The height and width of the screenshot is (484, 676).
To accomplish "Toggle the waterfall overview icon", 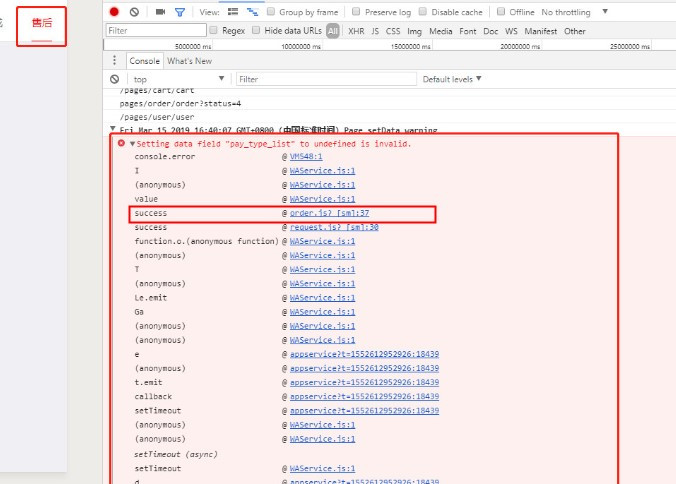I will pyautogui.click(x=252, y=12).
